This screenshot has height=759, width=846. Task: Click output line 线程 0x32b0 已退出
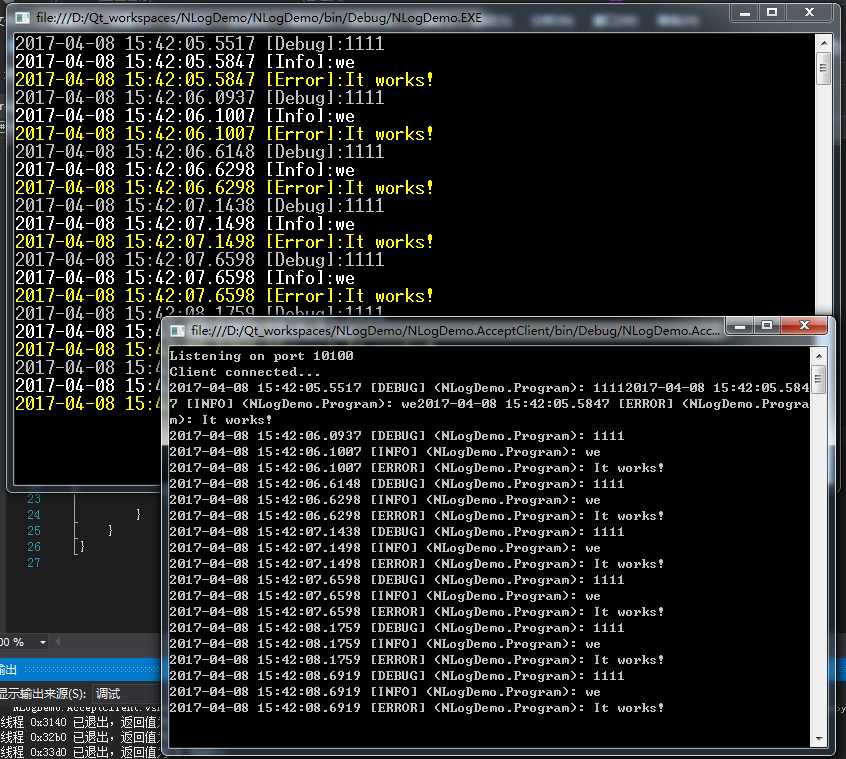coord(80,737)
